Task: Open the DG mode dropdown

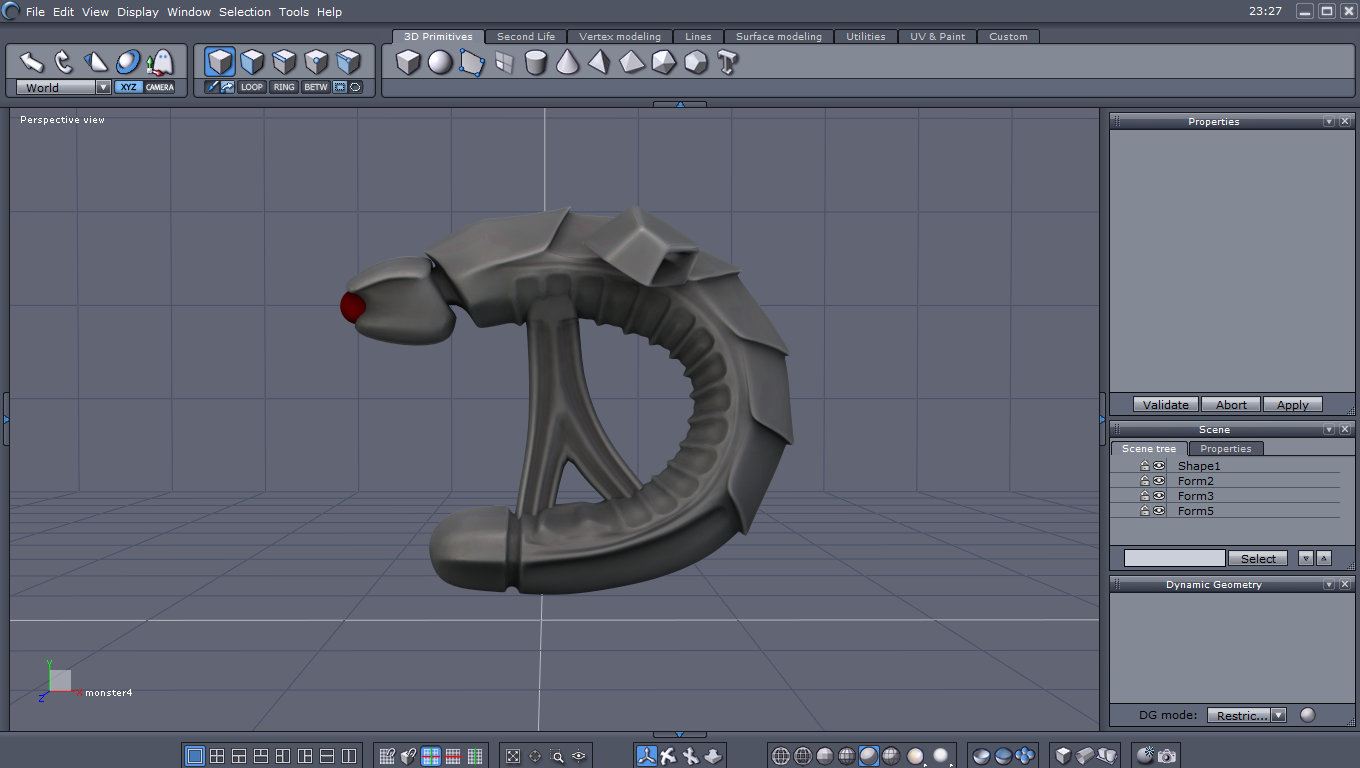Action: [x=1278, y=715]
